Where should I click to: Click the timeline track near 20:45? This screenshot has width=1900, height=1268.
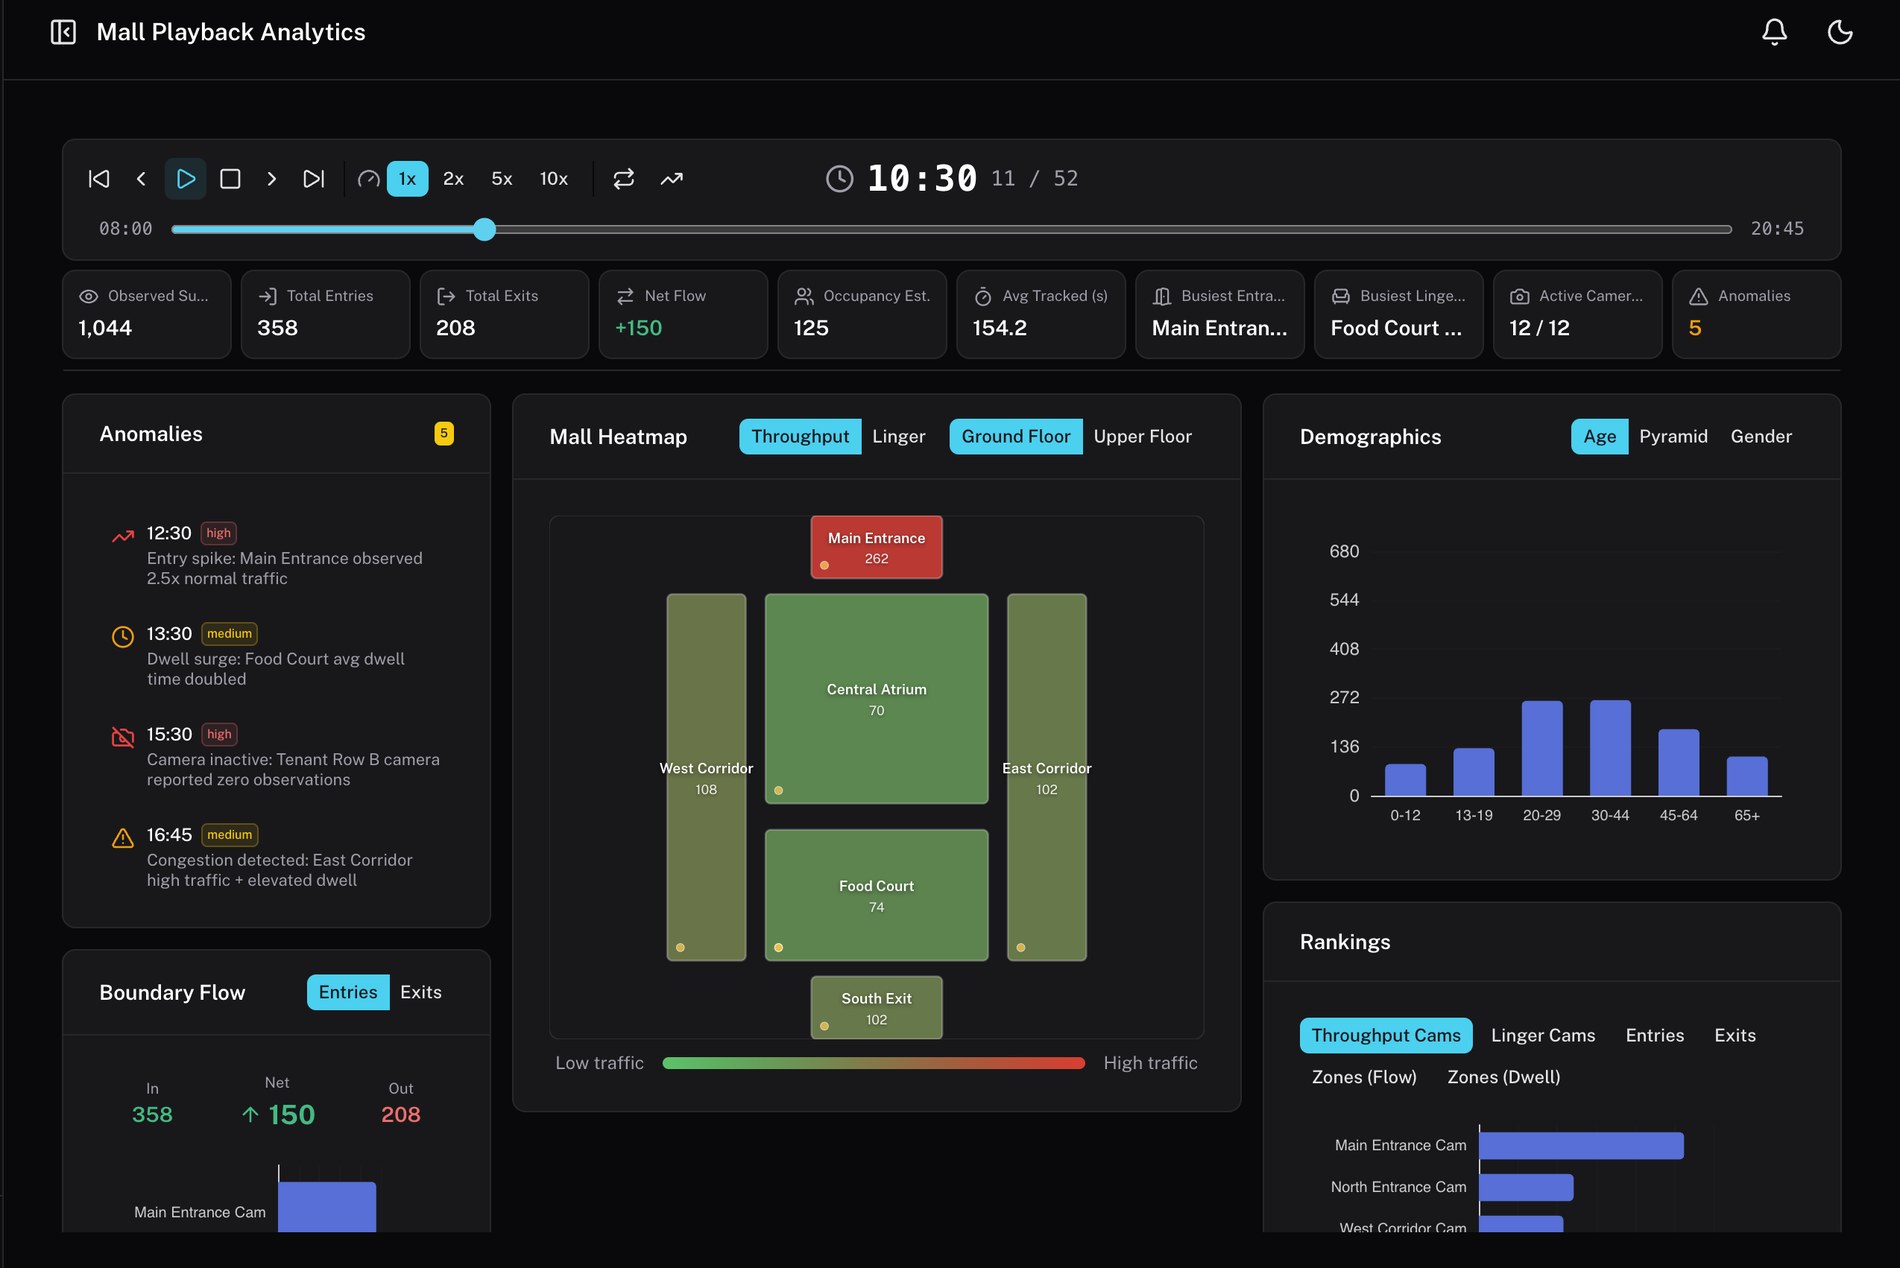[1725, 229]
